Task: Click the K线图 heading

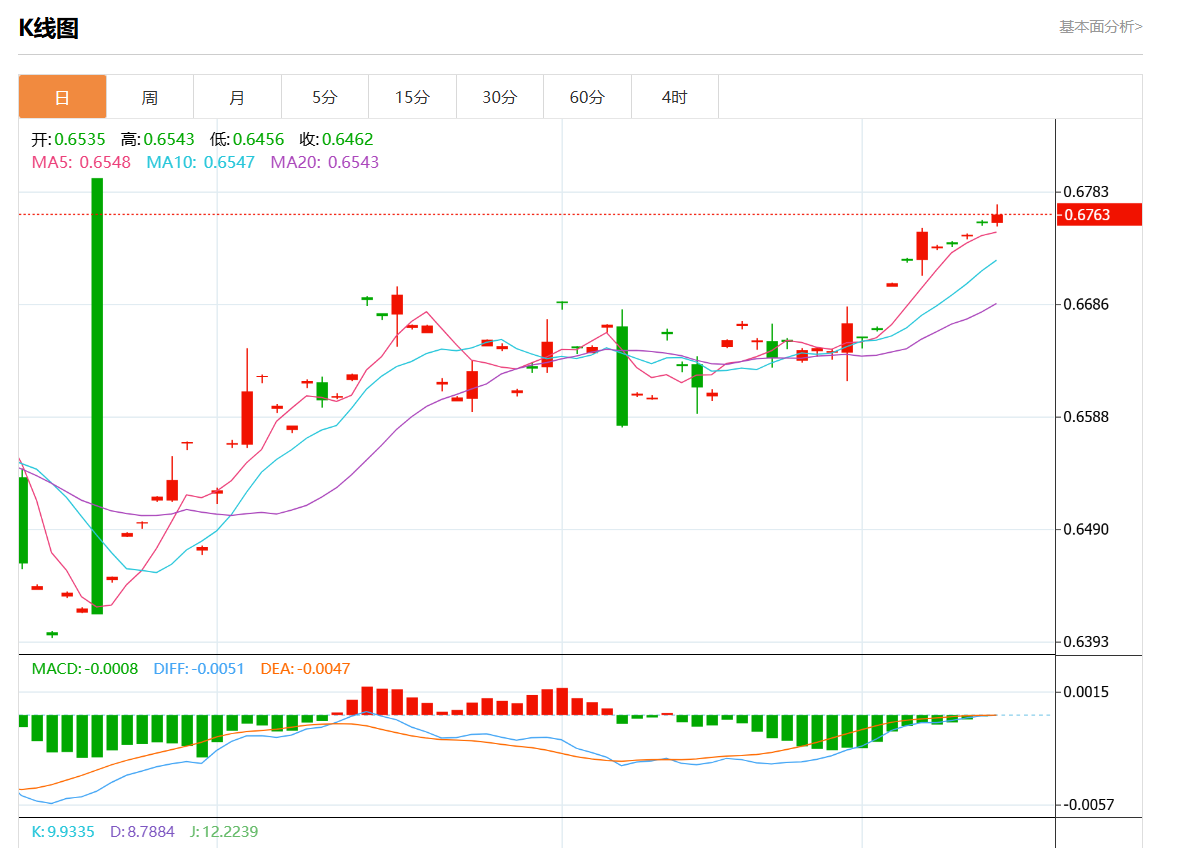Action: 48,28
